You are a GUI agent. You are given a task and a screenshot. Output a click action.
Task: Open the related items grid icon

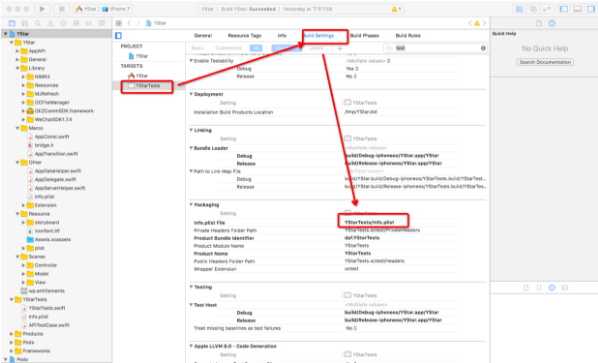[119, 23]
